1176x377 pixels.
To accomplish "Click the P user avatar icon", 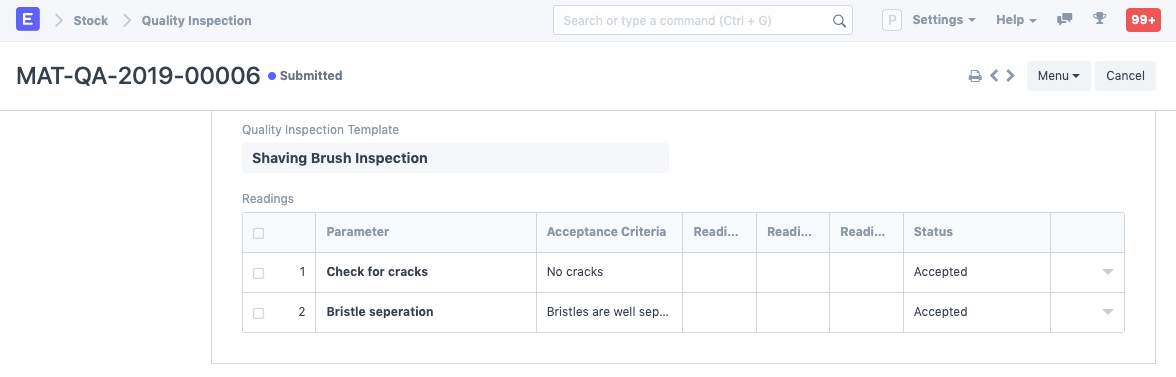I will coord(891,20).
